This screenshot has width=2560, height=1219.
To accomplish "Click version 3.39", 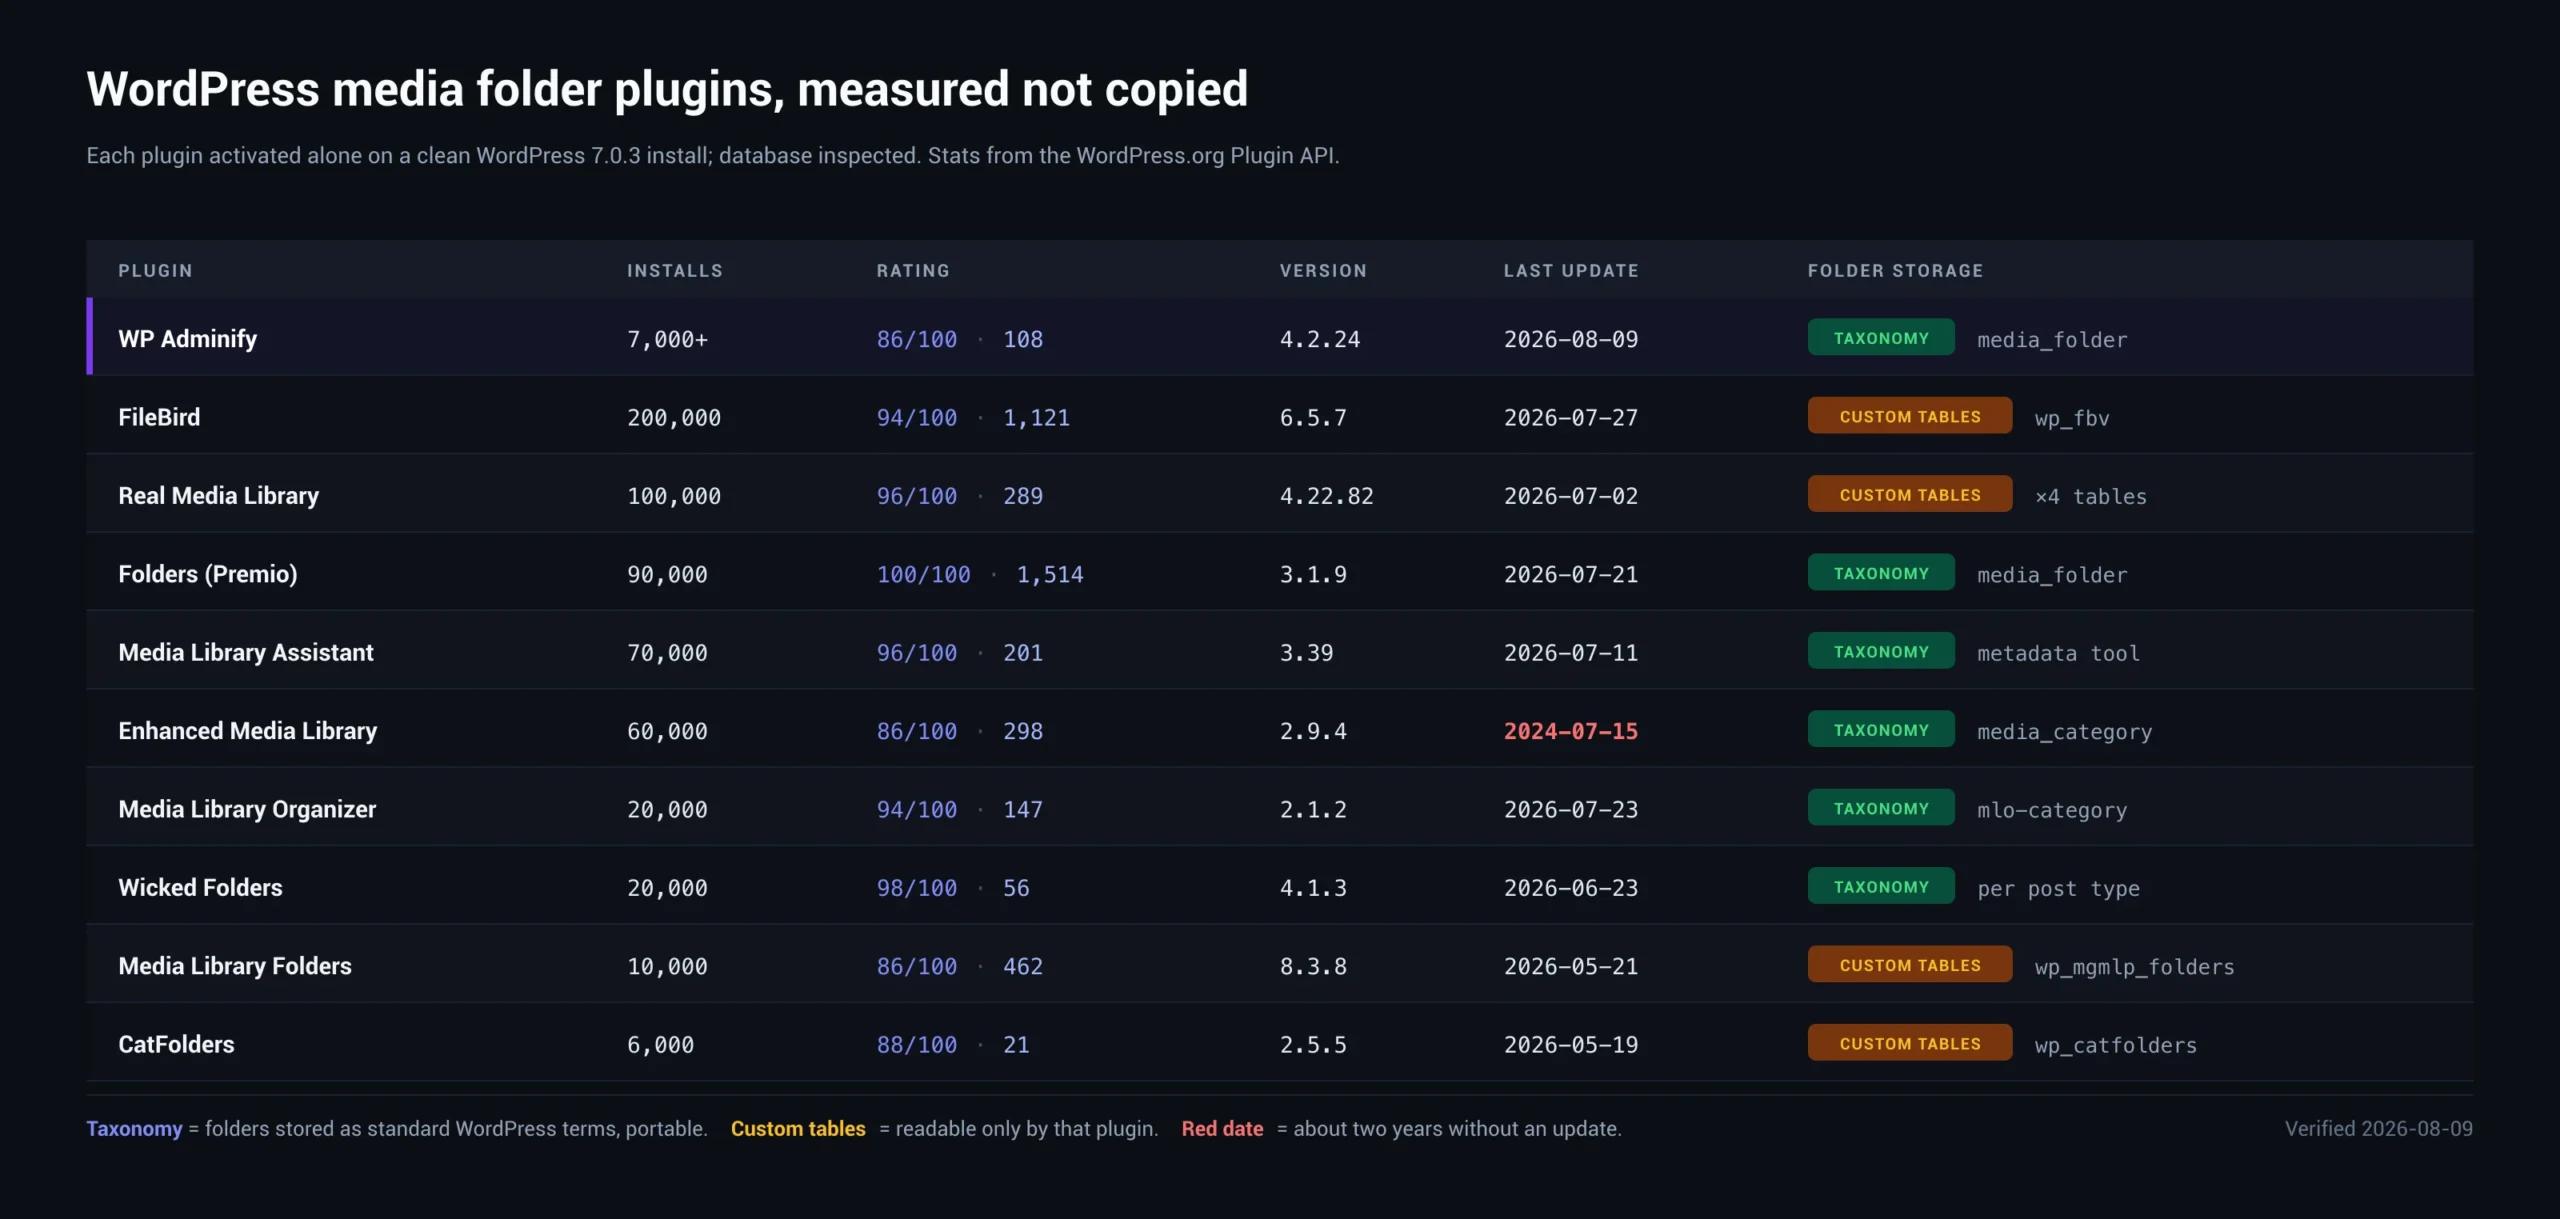I will tap(1306, 653).
